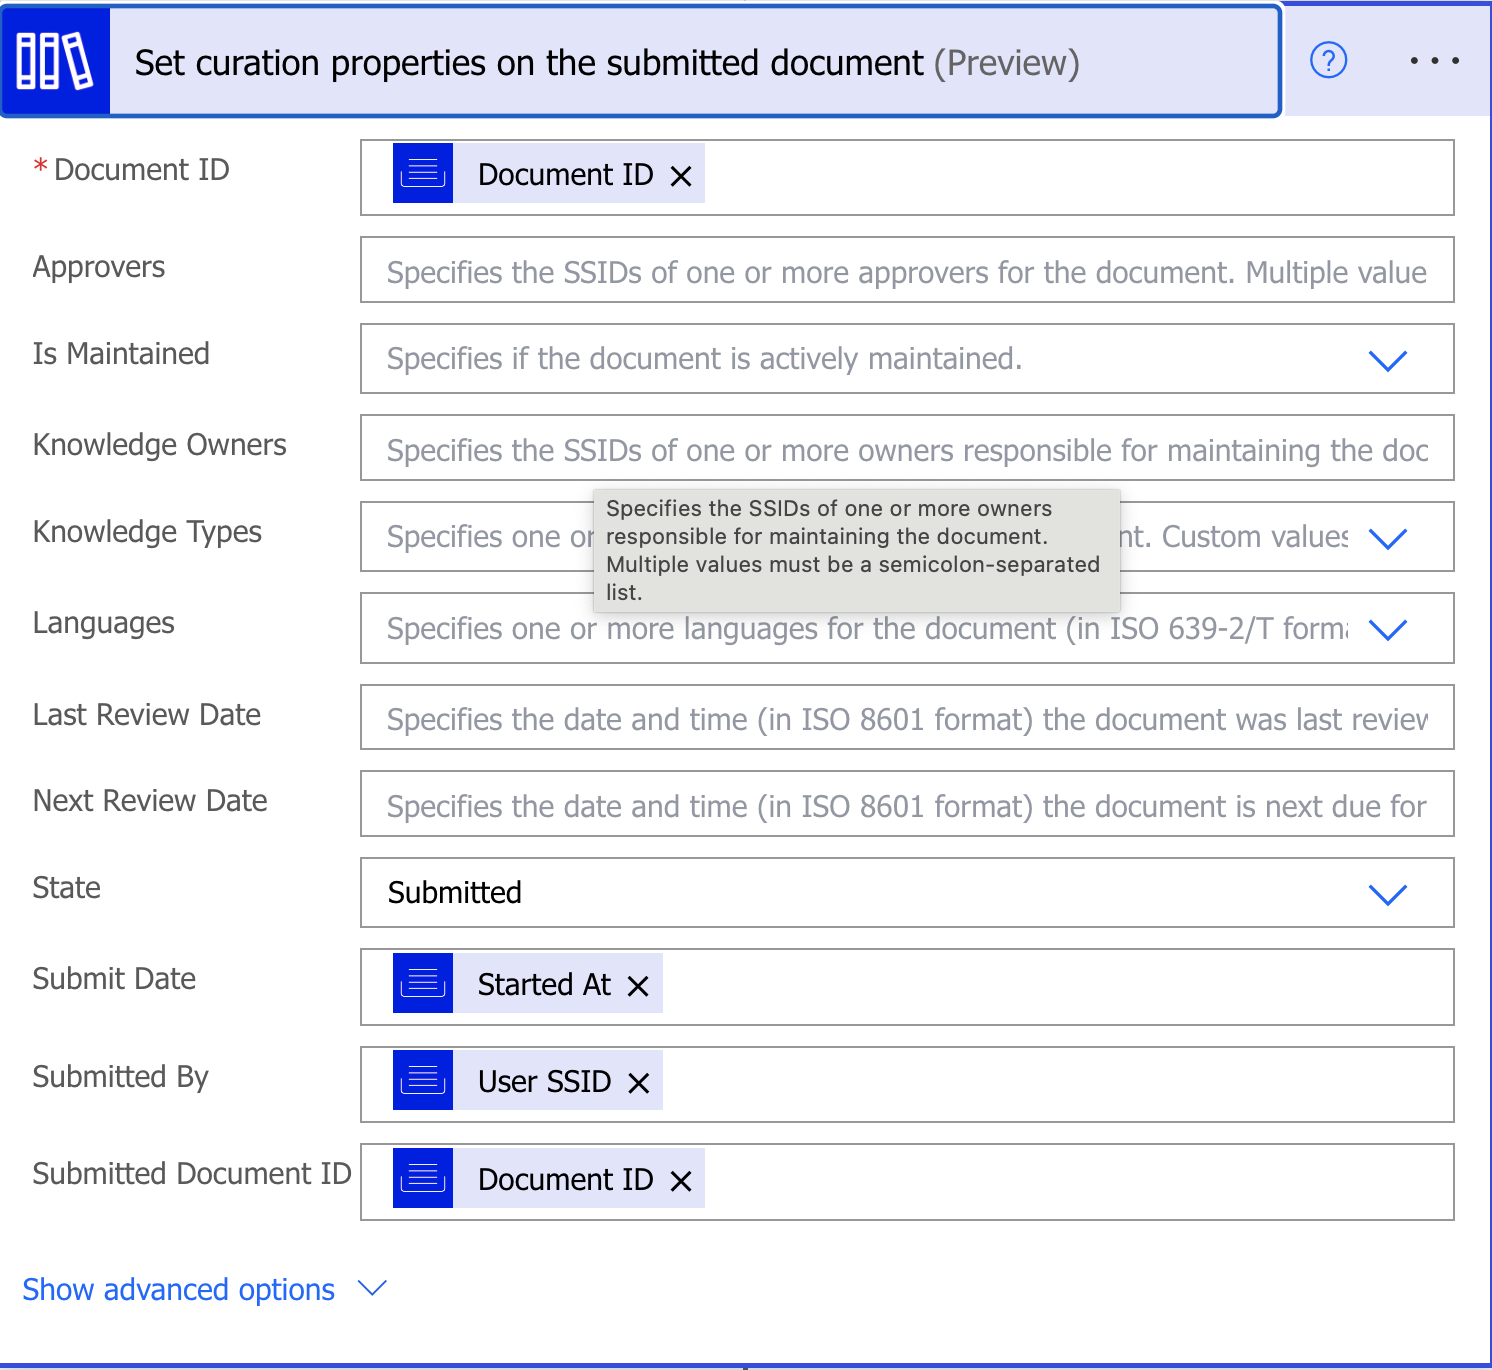1492x1370 pixels.
Task: Click the Last Review Date field
Action: 905,718
